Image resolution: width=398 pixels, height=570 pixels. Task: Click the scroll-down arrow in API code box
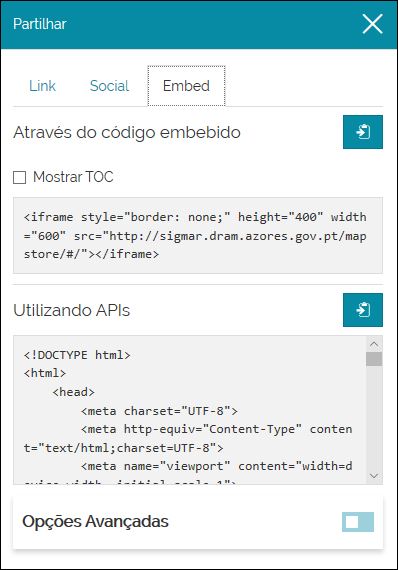click(x=374, y=475)
